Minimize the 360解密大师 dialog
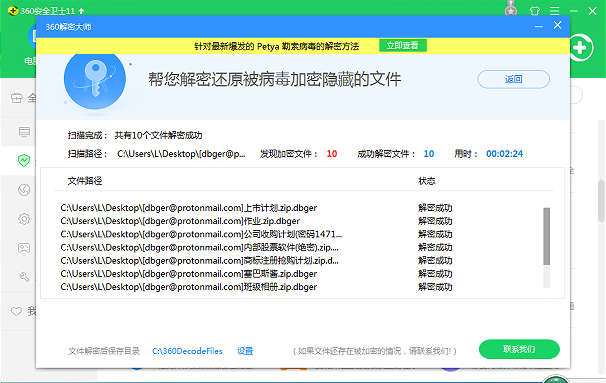This screenshot has height=383, width=606. (x=539, y=26)
